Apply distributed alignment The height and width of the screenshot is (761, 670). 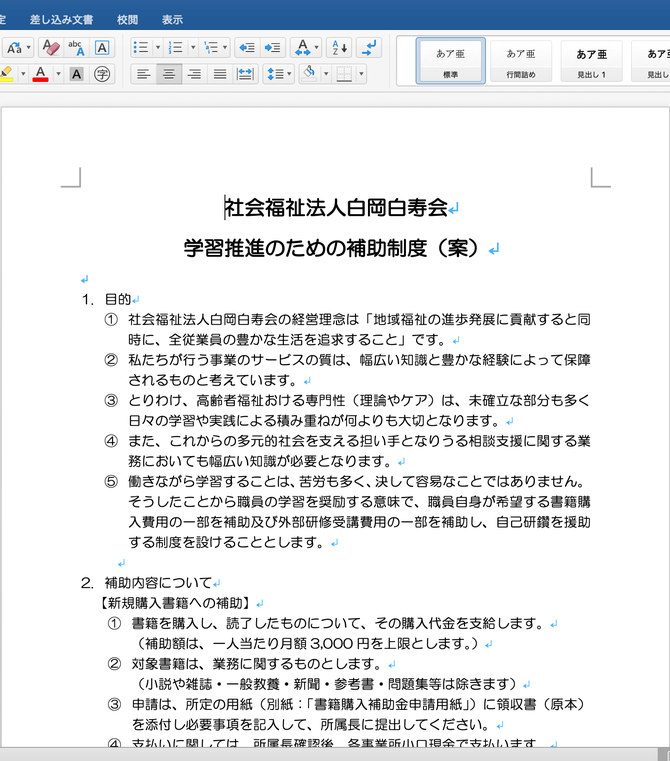tap(245, 74)
